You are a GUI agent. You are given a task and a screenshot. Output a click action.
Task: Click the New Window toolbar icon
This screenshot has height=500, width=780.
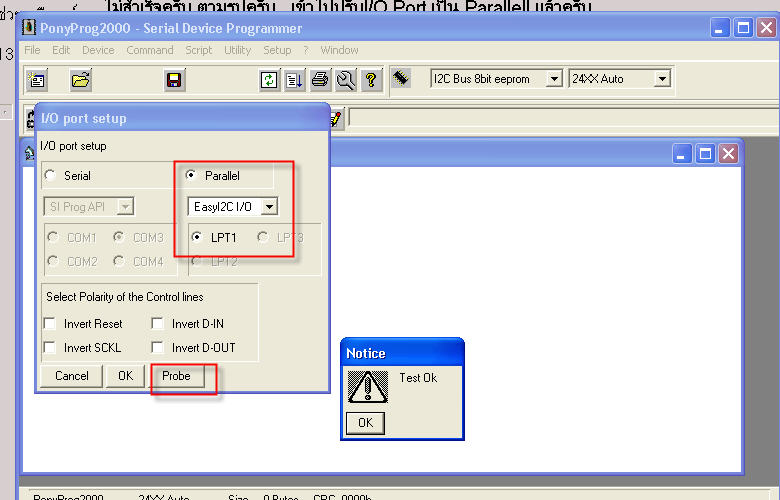[x=37, y=80]
